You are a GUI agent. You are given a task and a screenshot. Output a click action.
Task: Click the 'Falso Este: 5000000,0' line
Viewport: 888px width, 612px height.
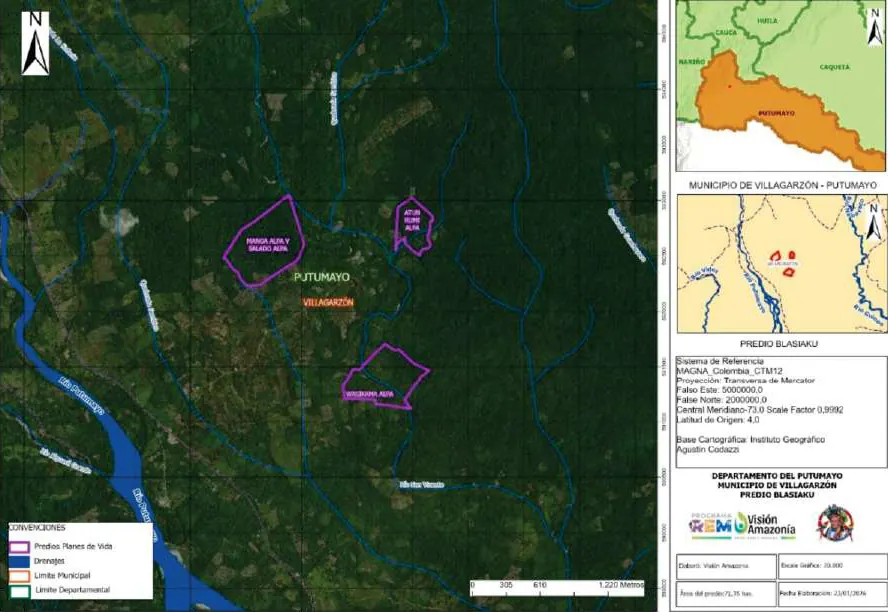[x=719, y=390]
